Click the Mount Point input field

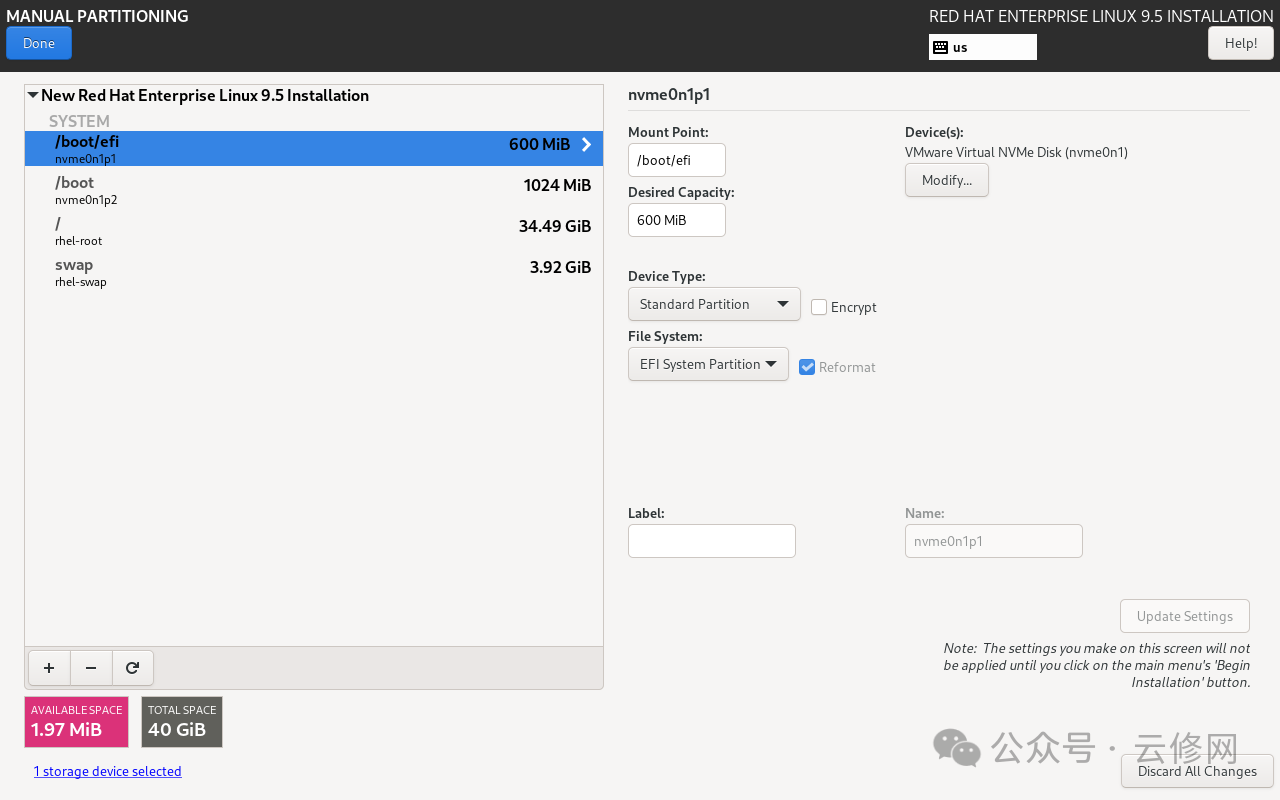677,160
